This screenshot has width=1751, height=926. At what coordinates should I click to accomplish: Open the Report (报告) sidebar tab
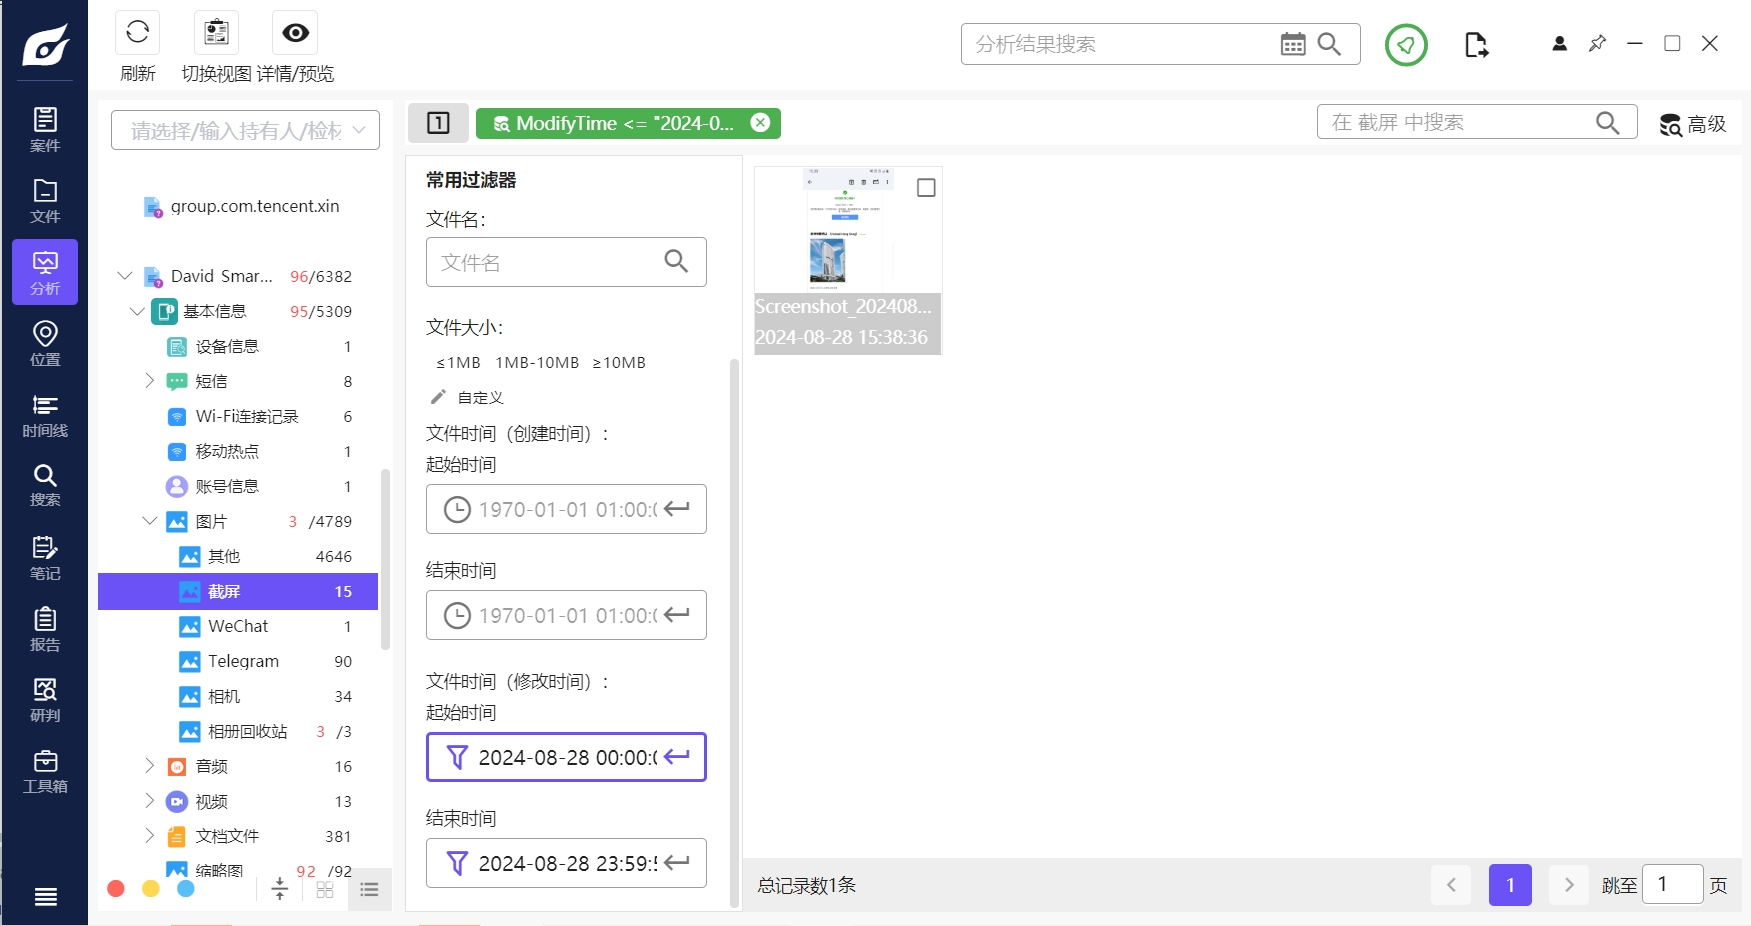[x=45, y=629]
